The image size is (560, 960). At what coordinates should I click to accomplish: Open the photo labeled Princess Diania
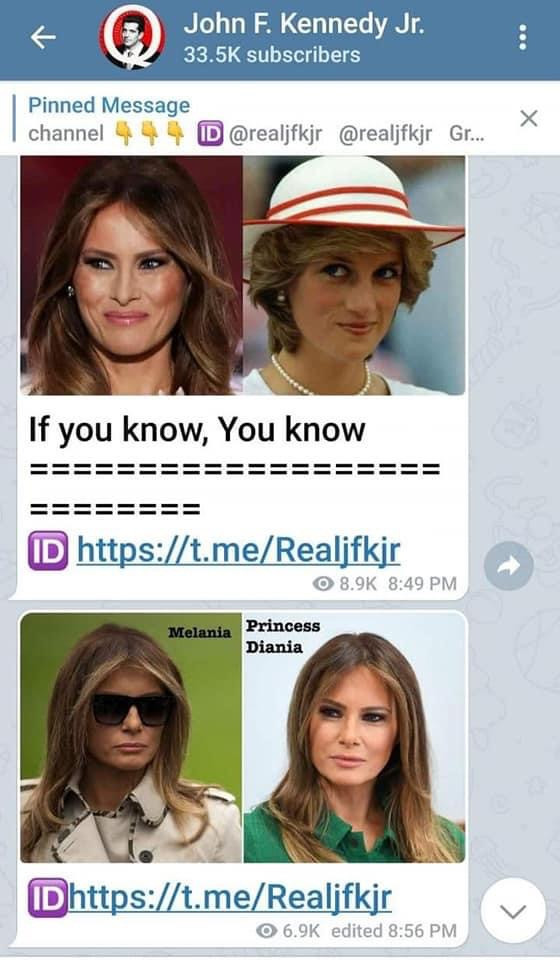click(x=354, y=738)
